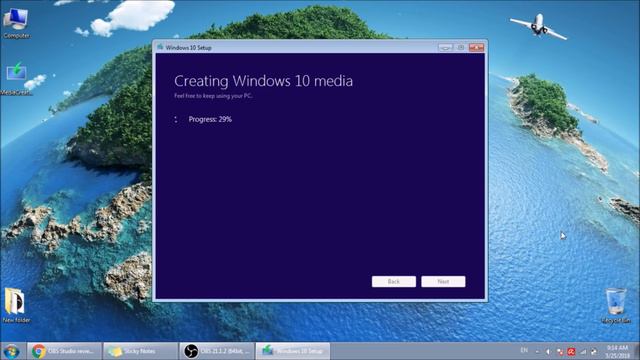Open Sticky Notes from the taskbar
Screen dimensions: 640x360
140,351
